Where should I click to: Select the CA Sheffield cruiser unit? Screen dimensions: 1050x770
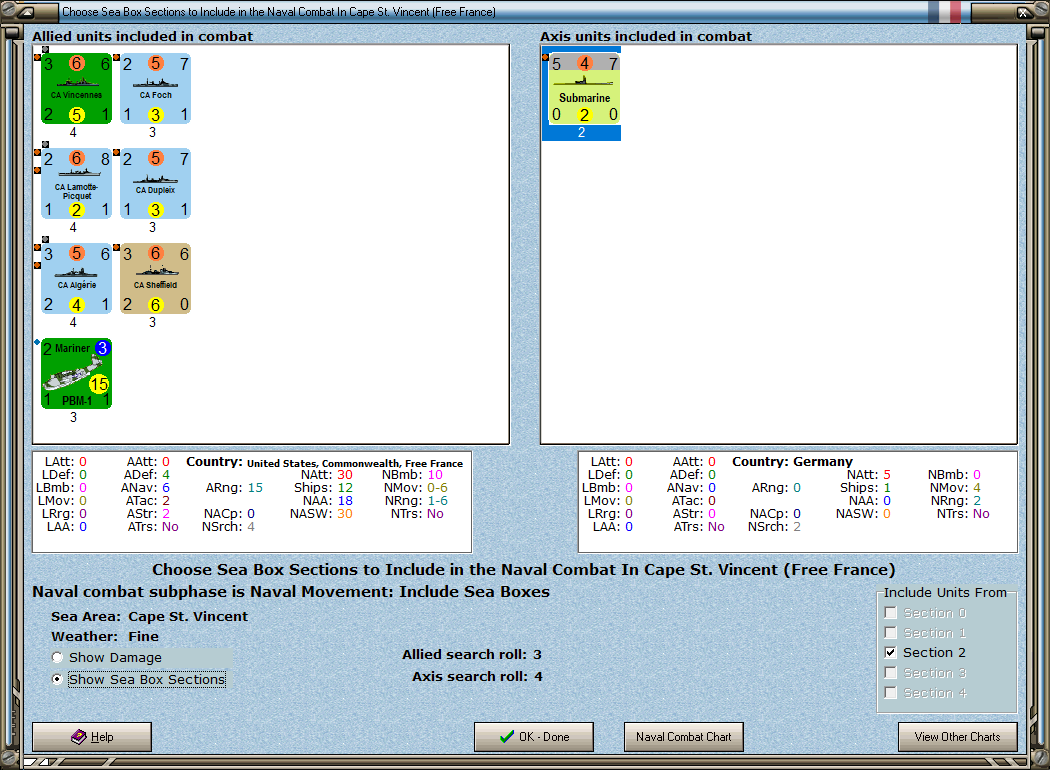pyautogui.click(x=155, y=279)
